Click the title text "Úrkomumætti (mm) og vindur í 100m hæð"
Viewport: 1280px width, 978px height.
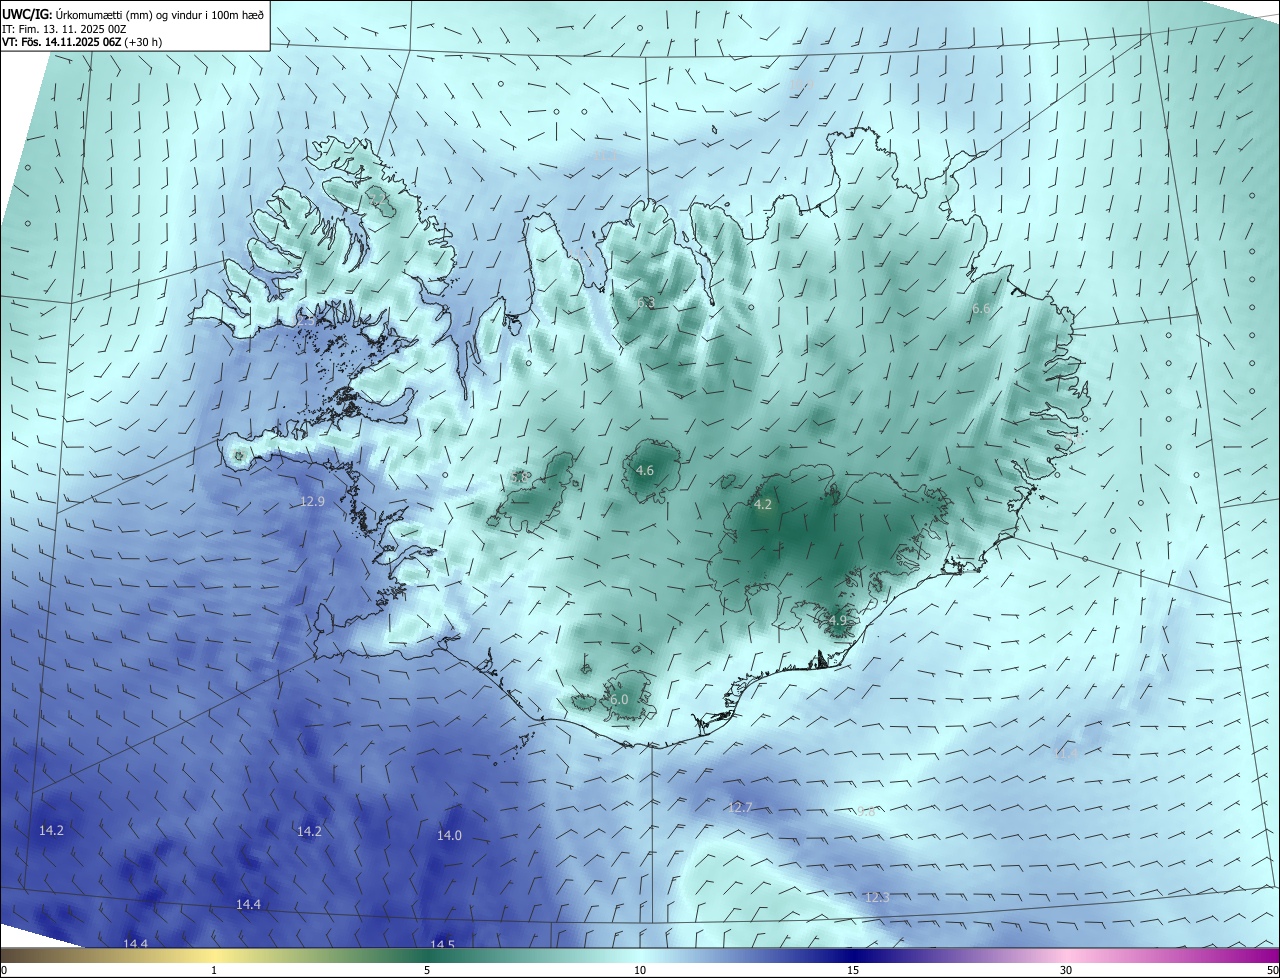pyautogui.click(x=160, y=14)
